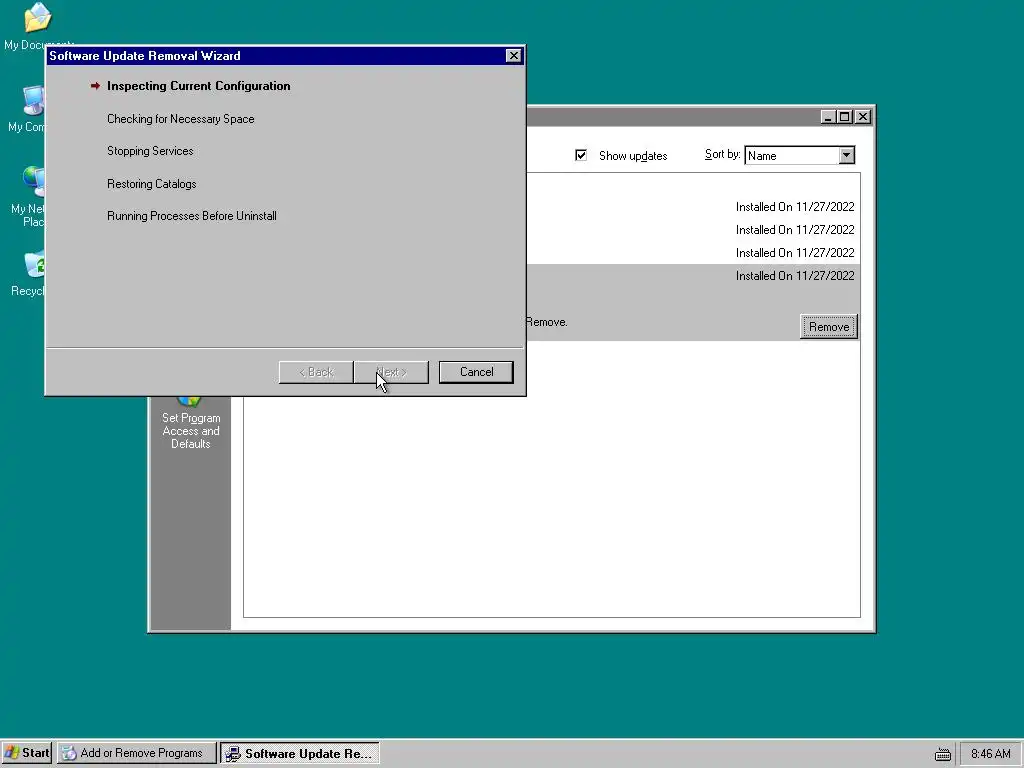1024x768 pixels.
Task: Select the first 'Installed On 11/27/2022' row
Action: pos(693,207)
